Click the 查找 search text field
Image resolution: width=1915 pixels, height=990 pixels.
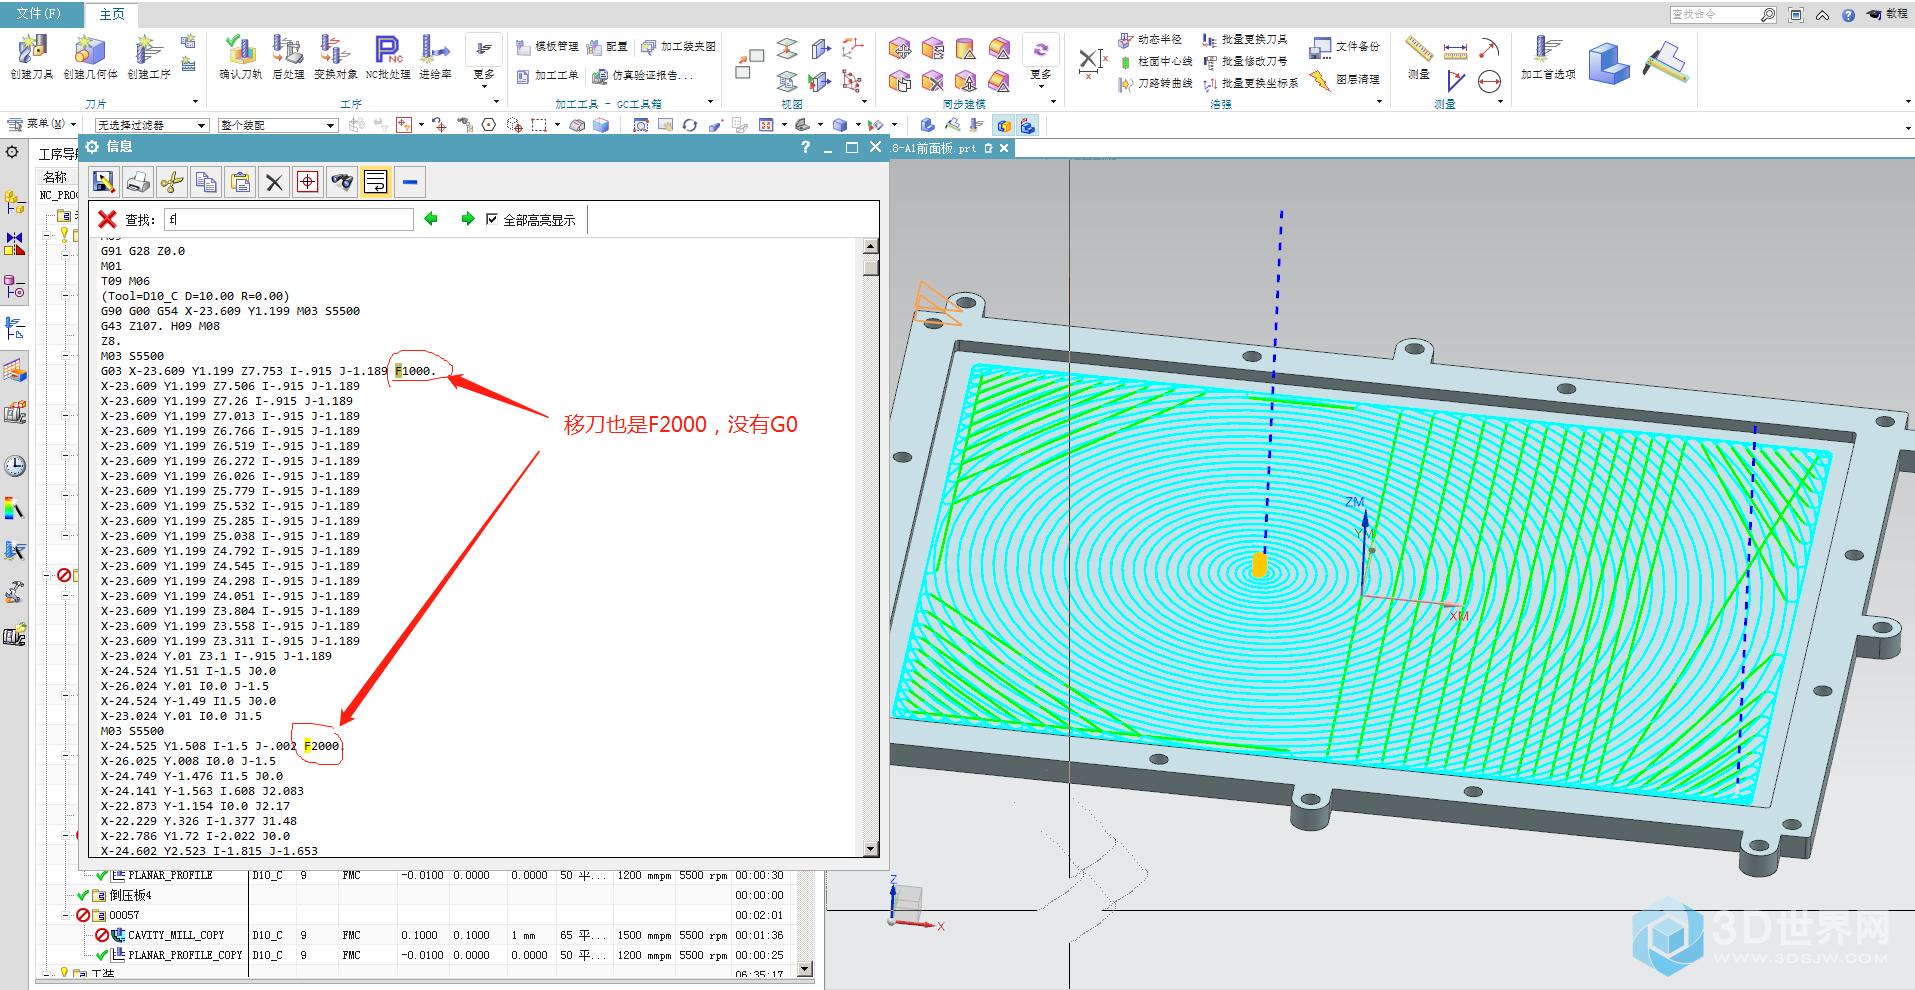click(289, 219)
